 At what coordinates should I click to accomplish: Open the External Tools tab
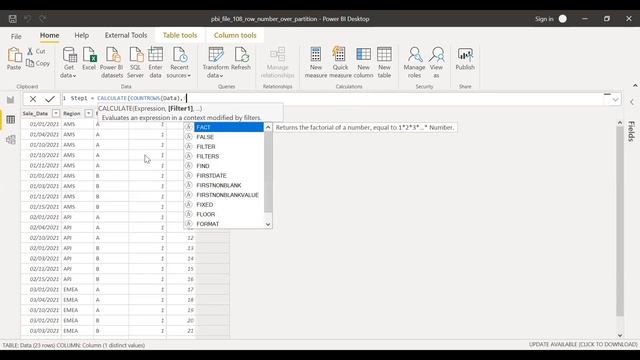pyautogui.click(x=126, y=36)
